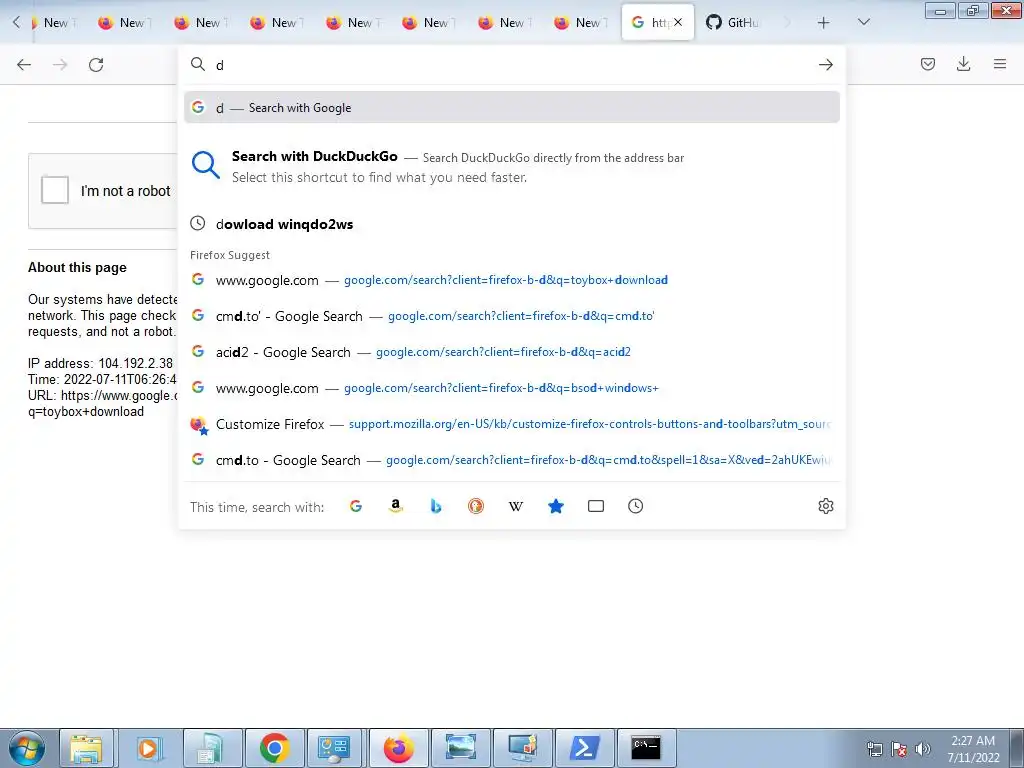This screenshot has height=768, width=1024.
Task: Search bookmarks using the star icon
Action: point(556,506)
